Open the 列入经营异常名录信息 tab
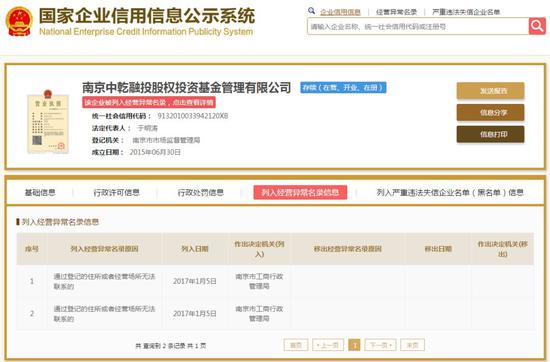 pos(300,192)
